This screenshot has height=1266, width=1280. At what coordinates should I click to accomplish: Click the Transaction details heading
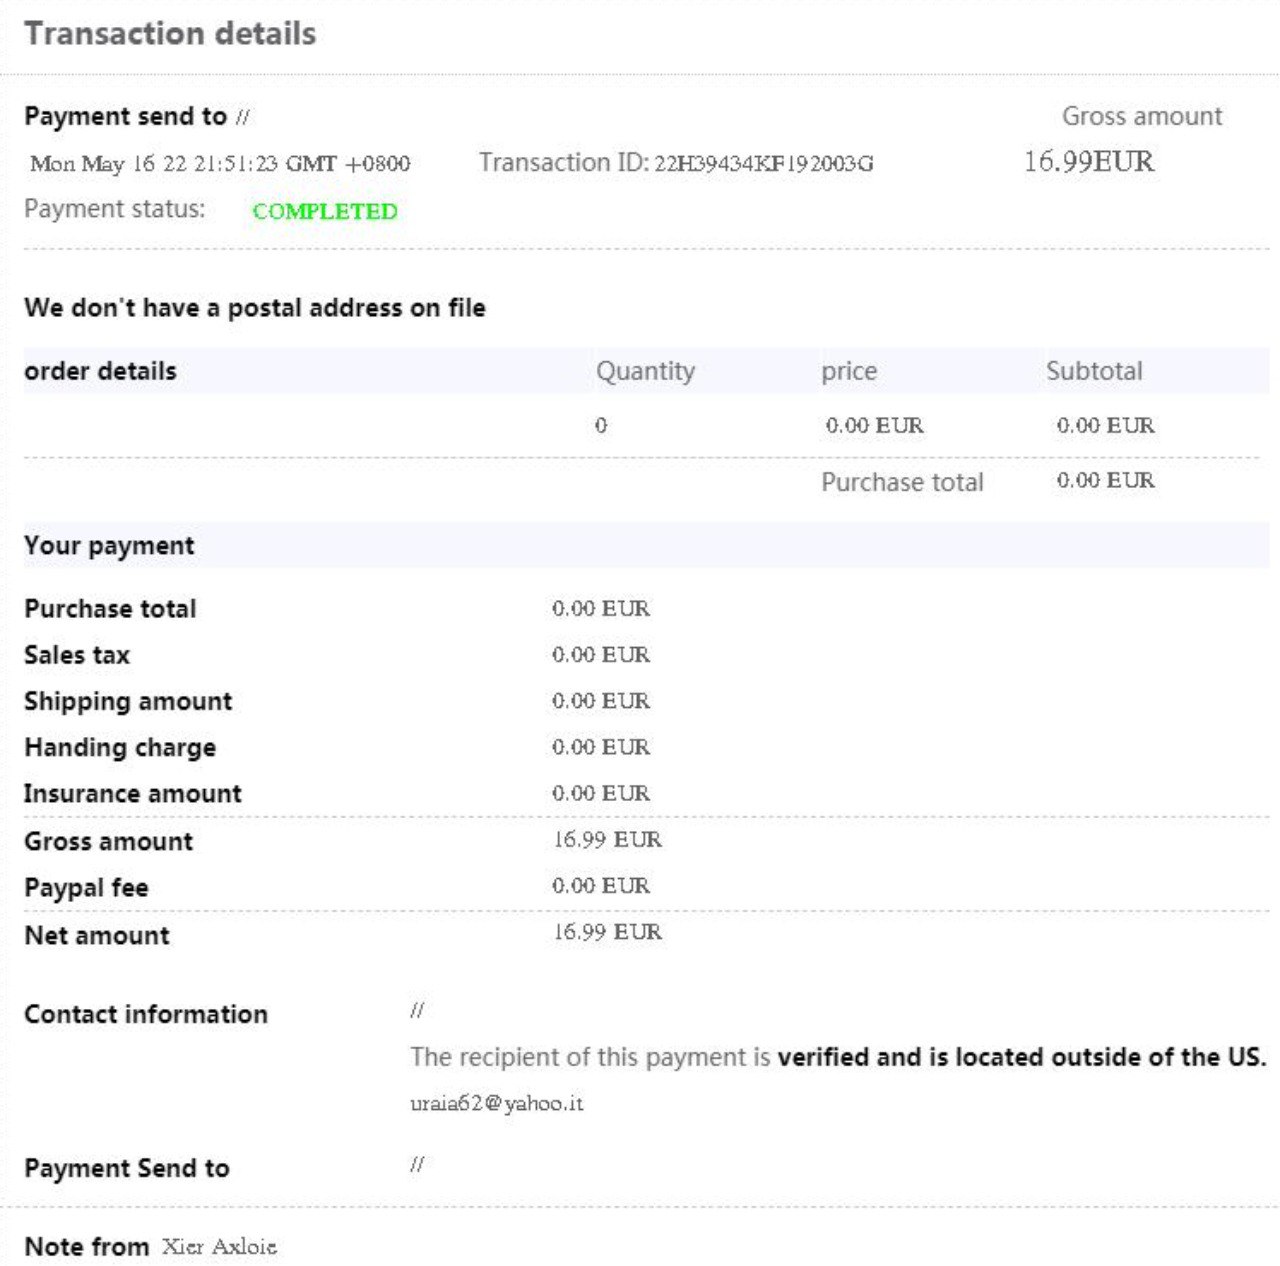pos(170,34)
